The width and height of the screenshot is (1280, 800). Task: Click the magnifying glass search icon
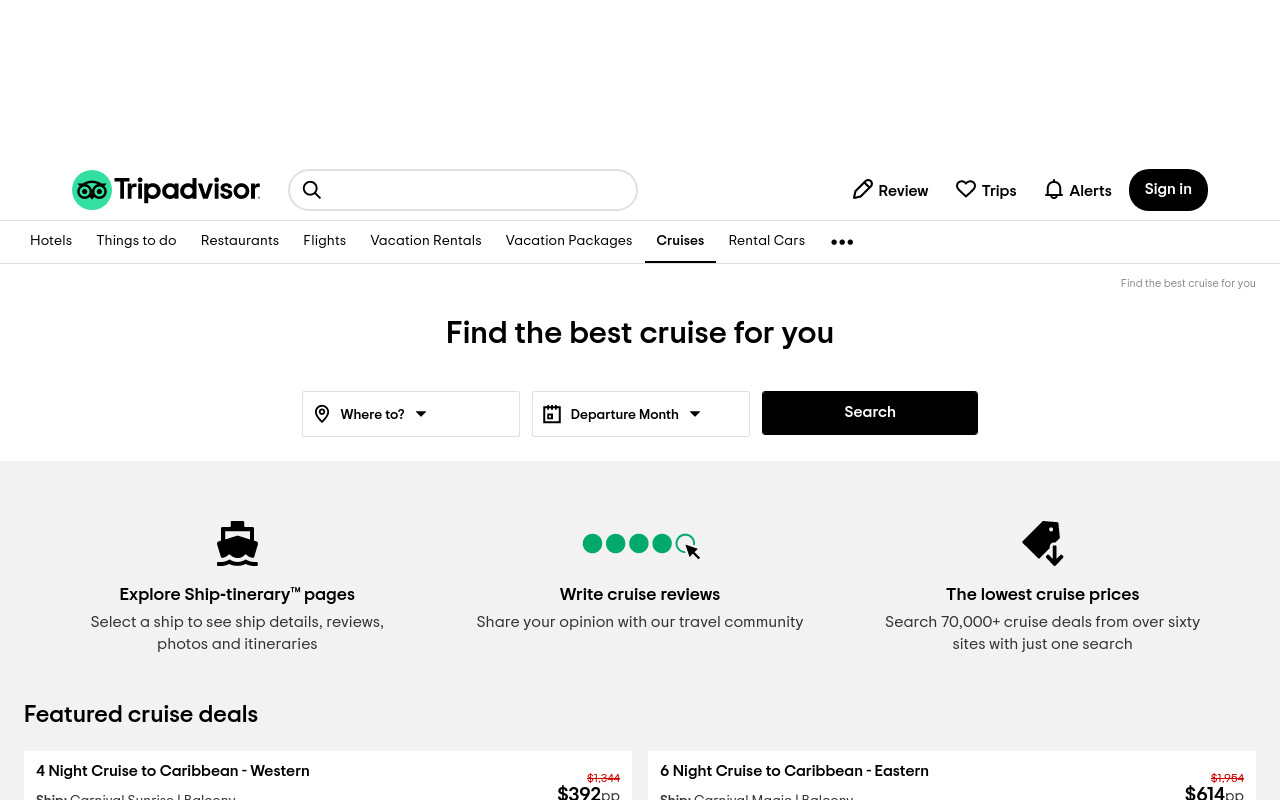click(x=312, y=190)
